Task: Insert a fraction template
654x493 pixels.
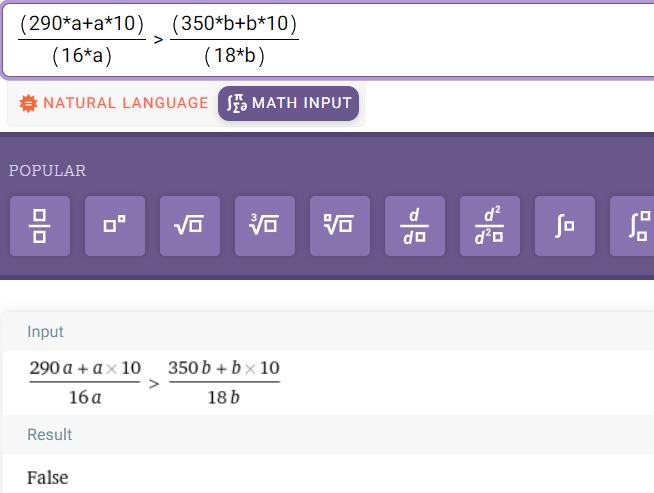Action: 40,226
